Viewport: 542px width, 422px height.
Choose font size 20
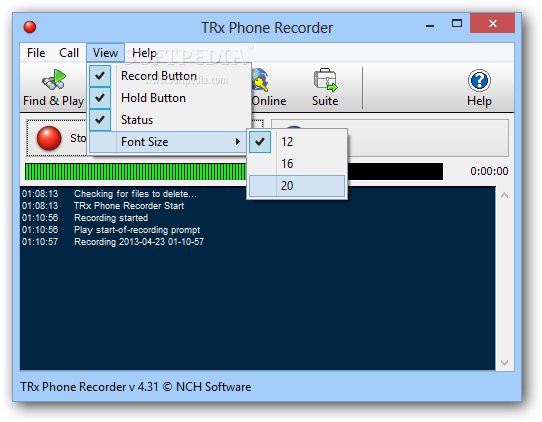point(297,186)
